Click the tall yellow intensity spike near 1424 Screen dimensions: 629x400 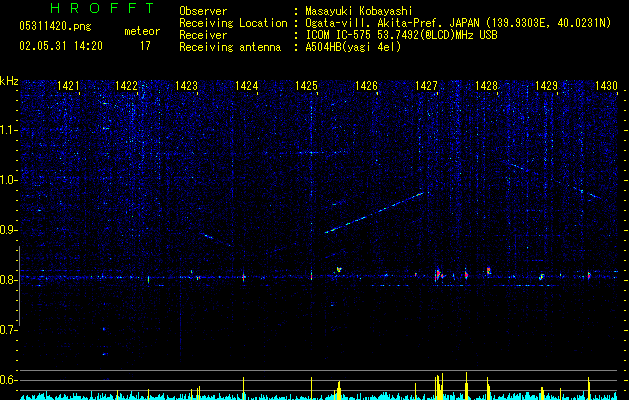243,388
